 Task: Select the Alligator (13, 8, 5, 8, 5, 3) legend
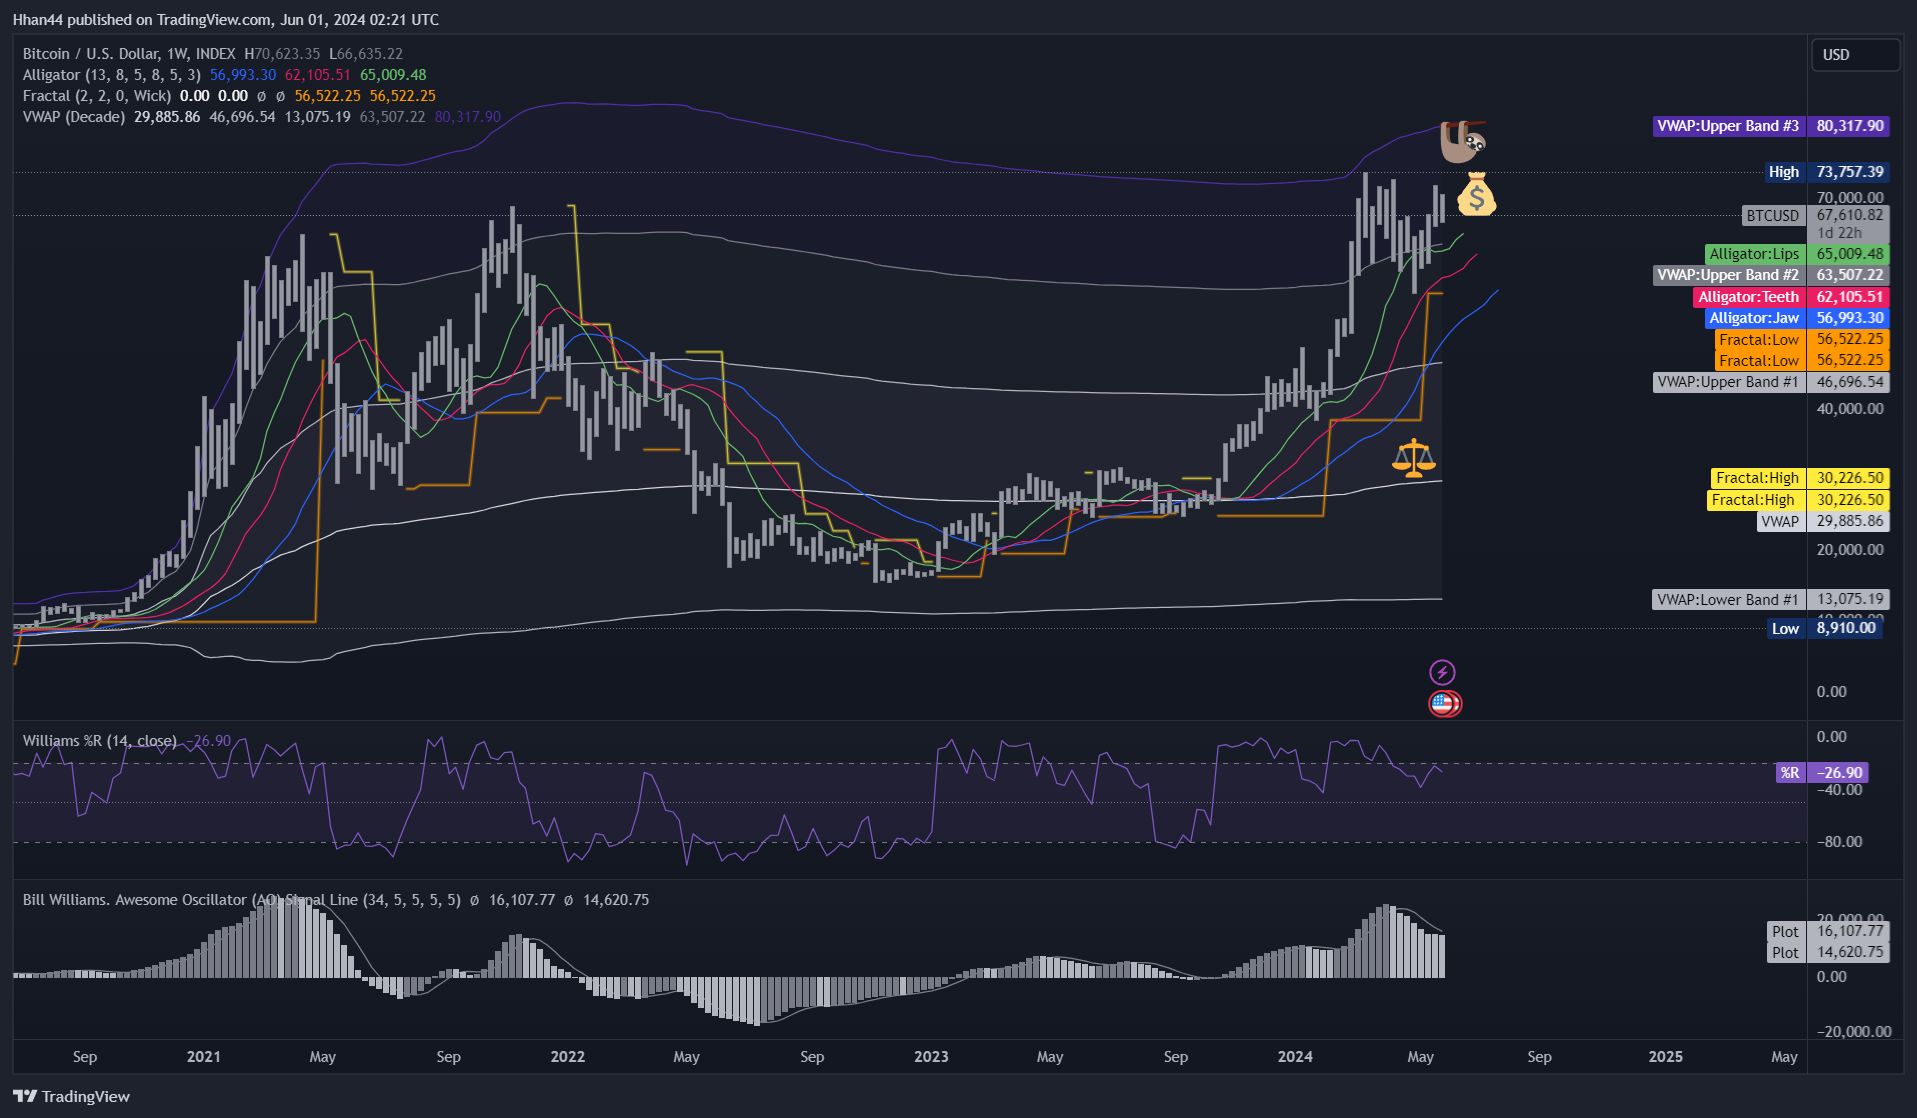112,75
